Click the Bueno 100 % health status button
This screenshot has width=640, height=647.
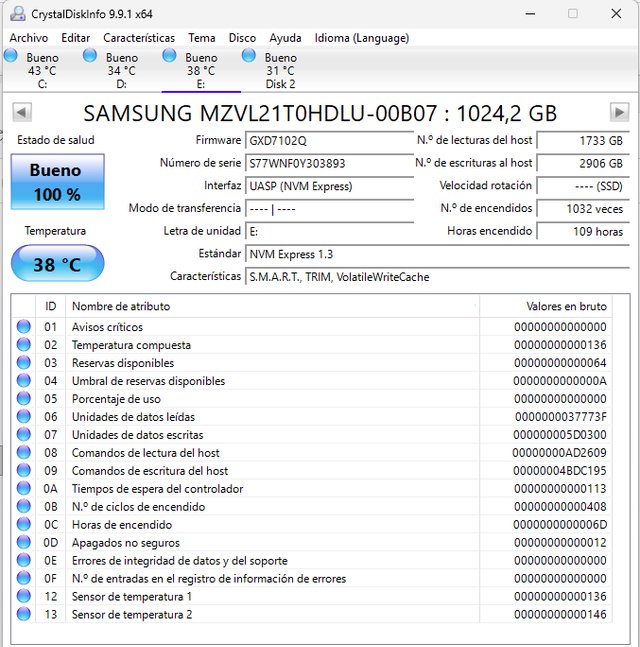[x=57, y=182]
